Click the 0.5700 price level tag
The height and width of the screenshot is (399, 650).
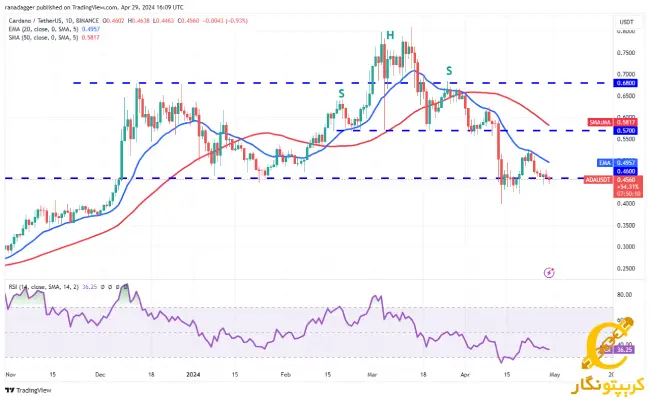[x=626, y=131]
